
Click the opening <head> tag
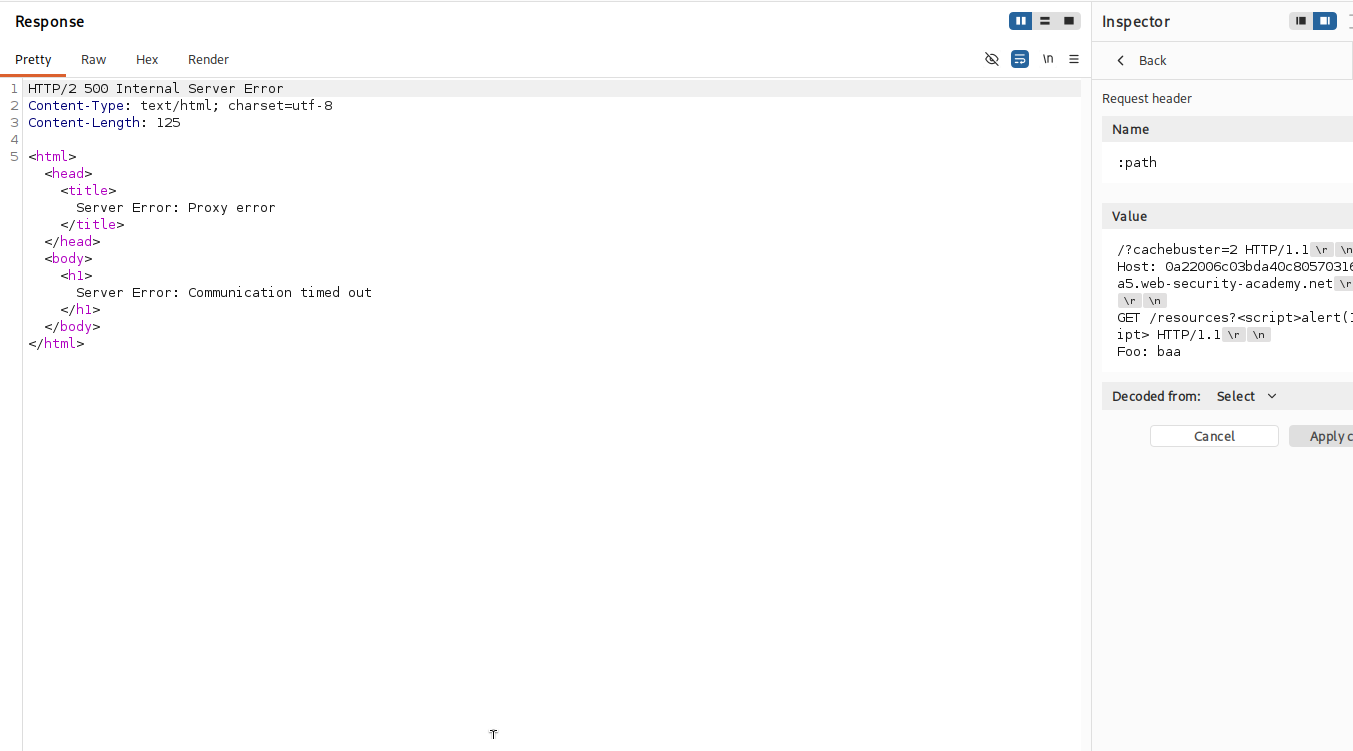68,173
